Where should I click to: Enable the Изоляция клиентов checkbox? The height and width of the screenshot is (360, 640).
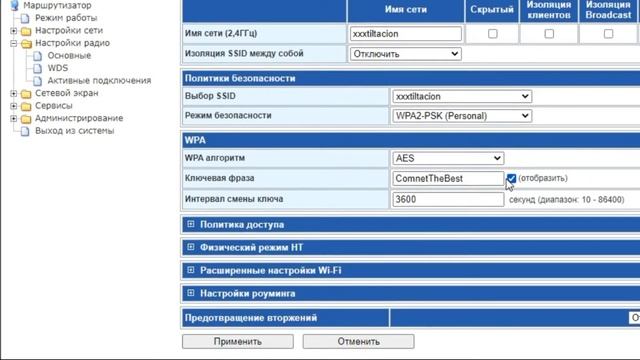click(549, 33)
